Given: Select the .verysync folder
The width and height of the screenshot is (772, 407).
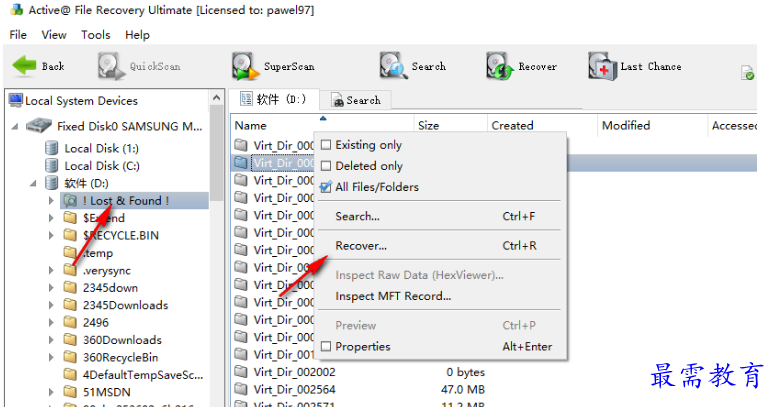Looking at the screenshot, I should (106, 270).
